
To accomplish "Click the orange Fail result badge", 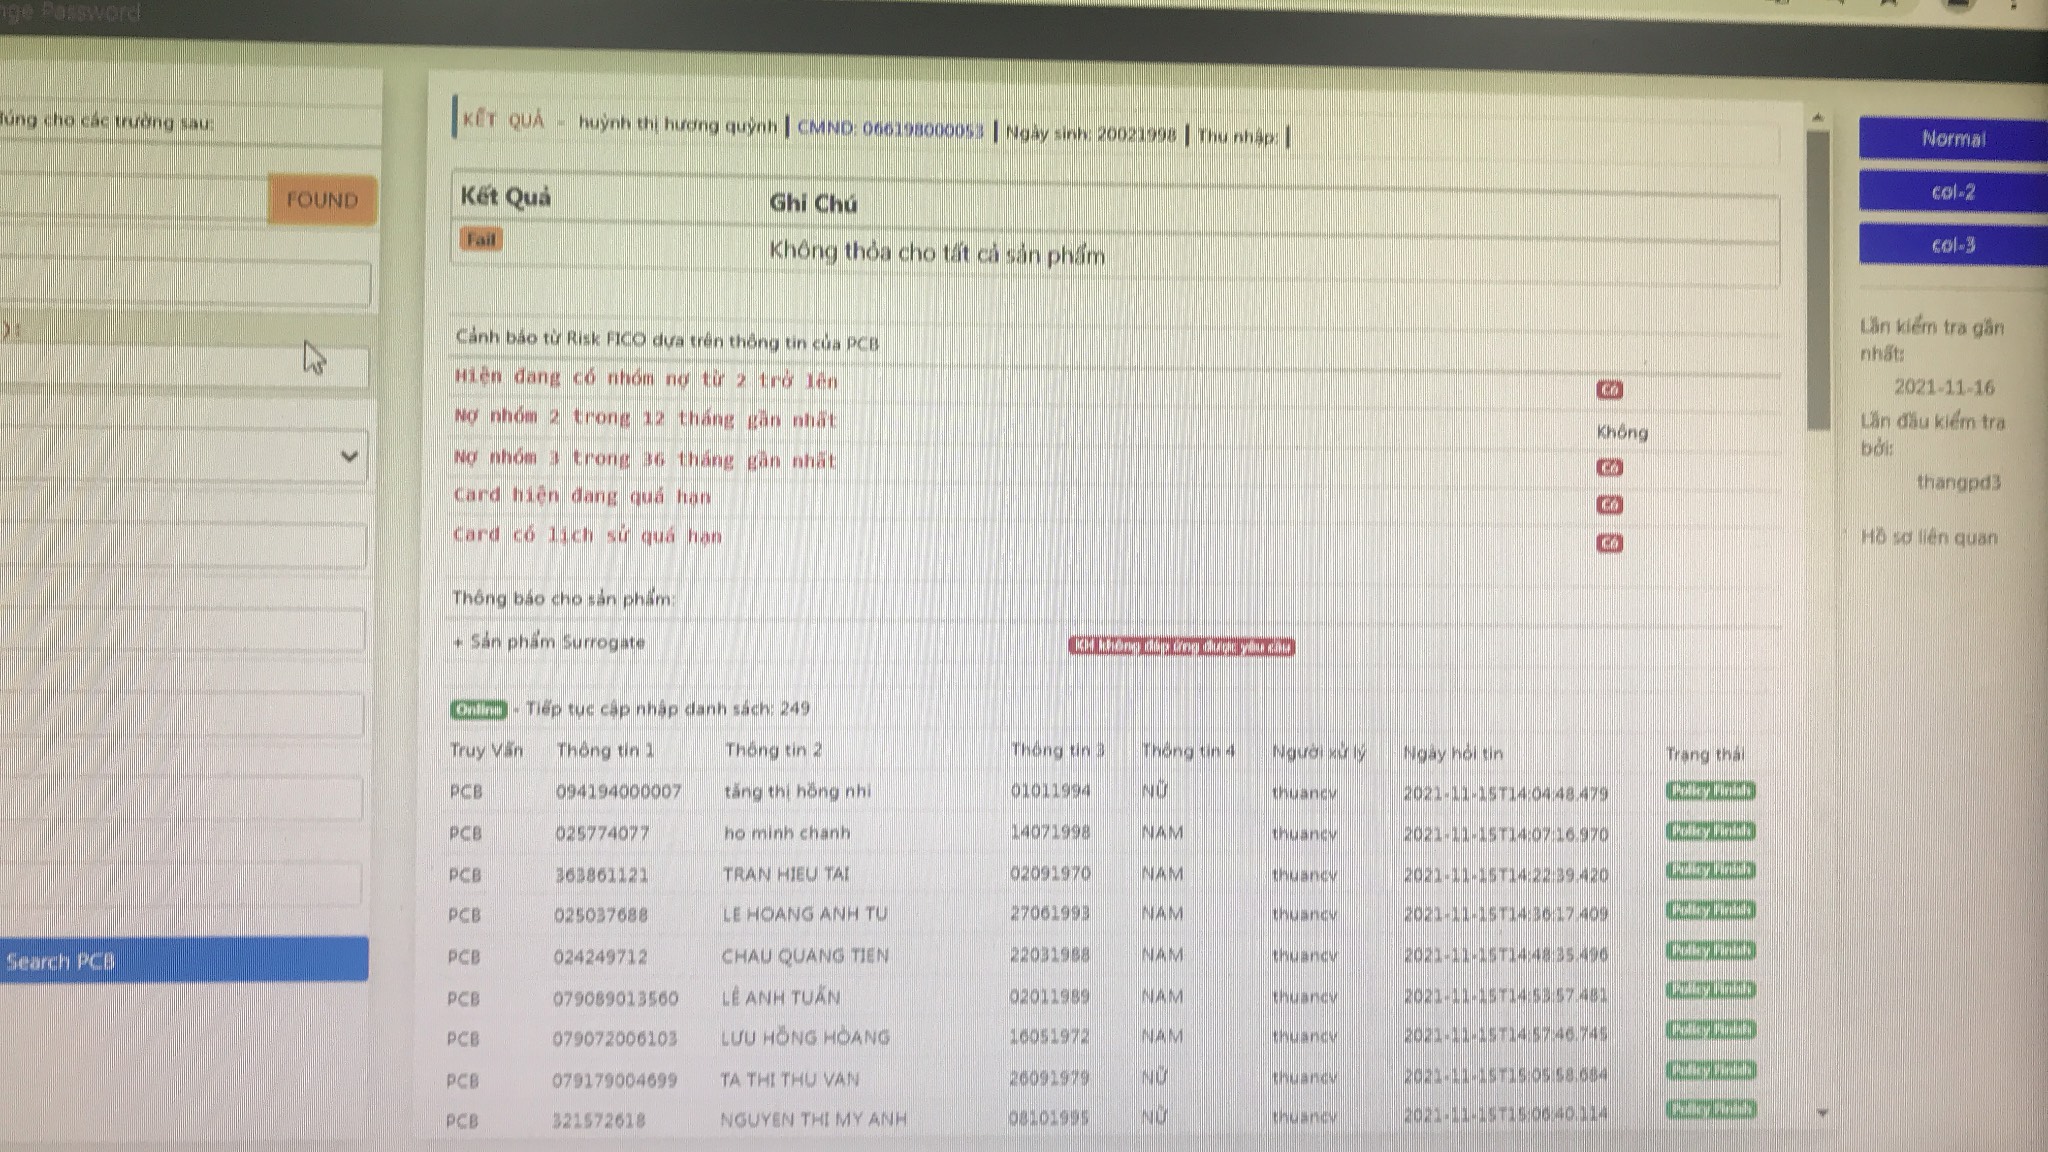I will click(x=481, y=239).
